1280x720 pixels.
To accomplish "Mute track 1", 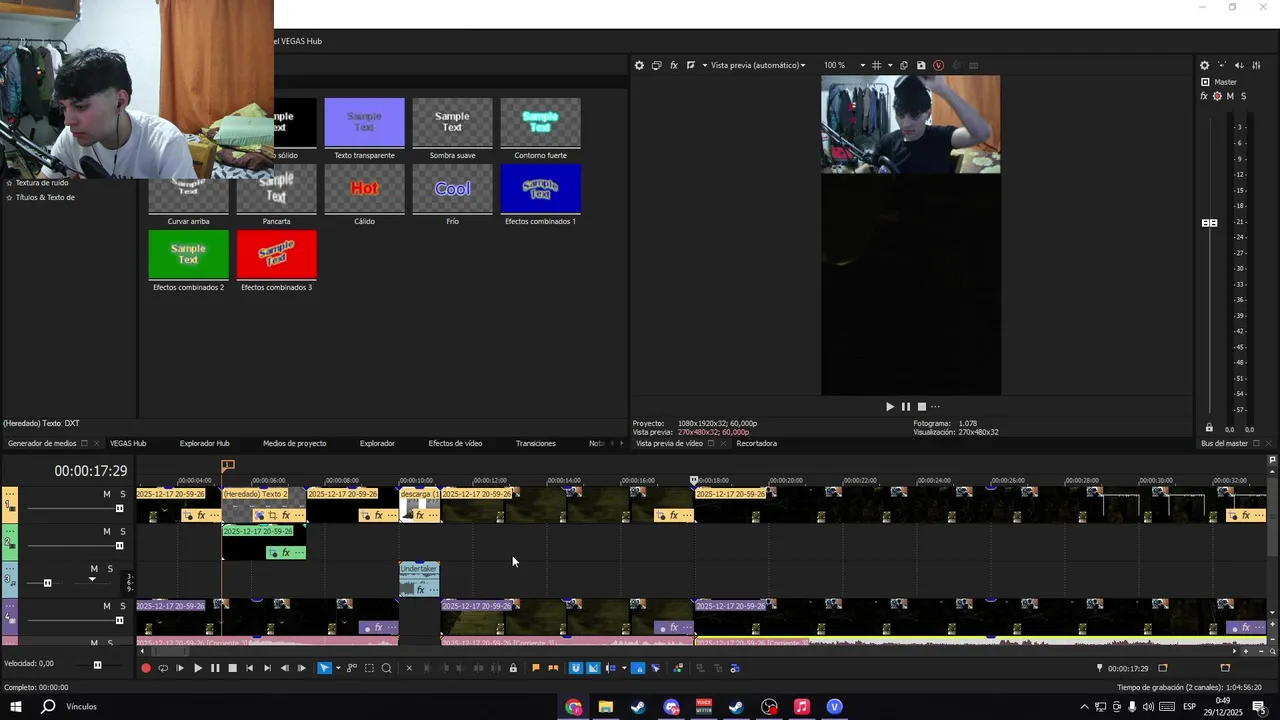I will pyautogui.click(x=107, y=494).
